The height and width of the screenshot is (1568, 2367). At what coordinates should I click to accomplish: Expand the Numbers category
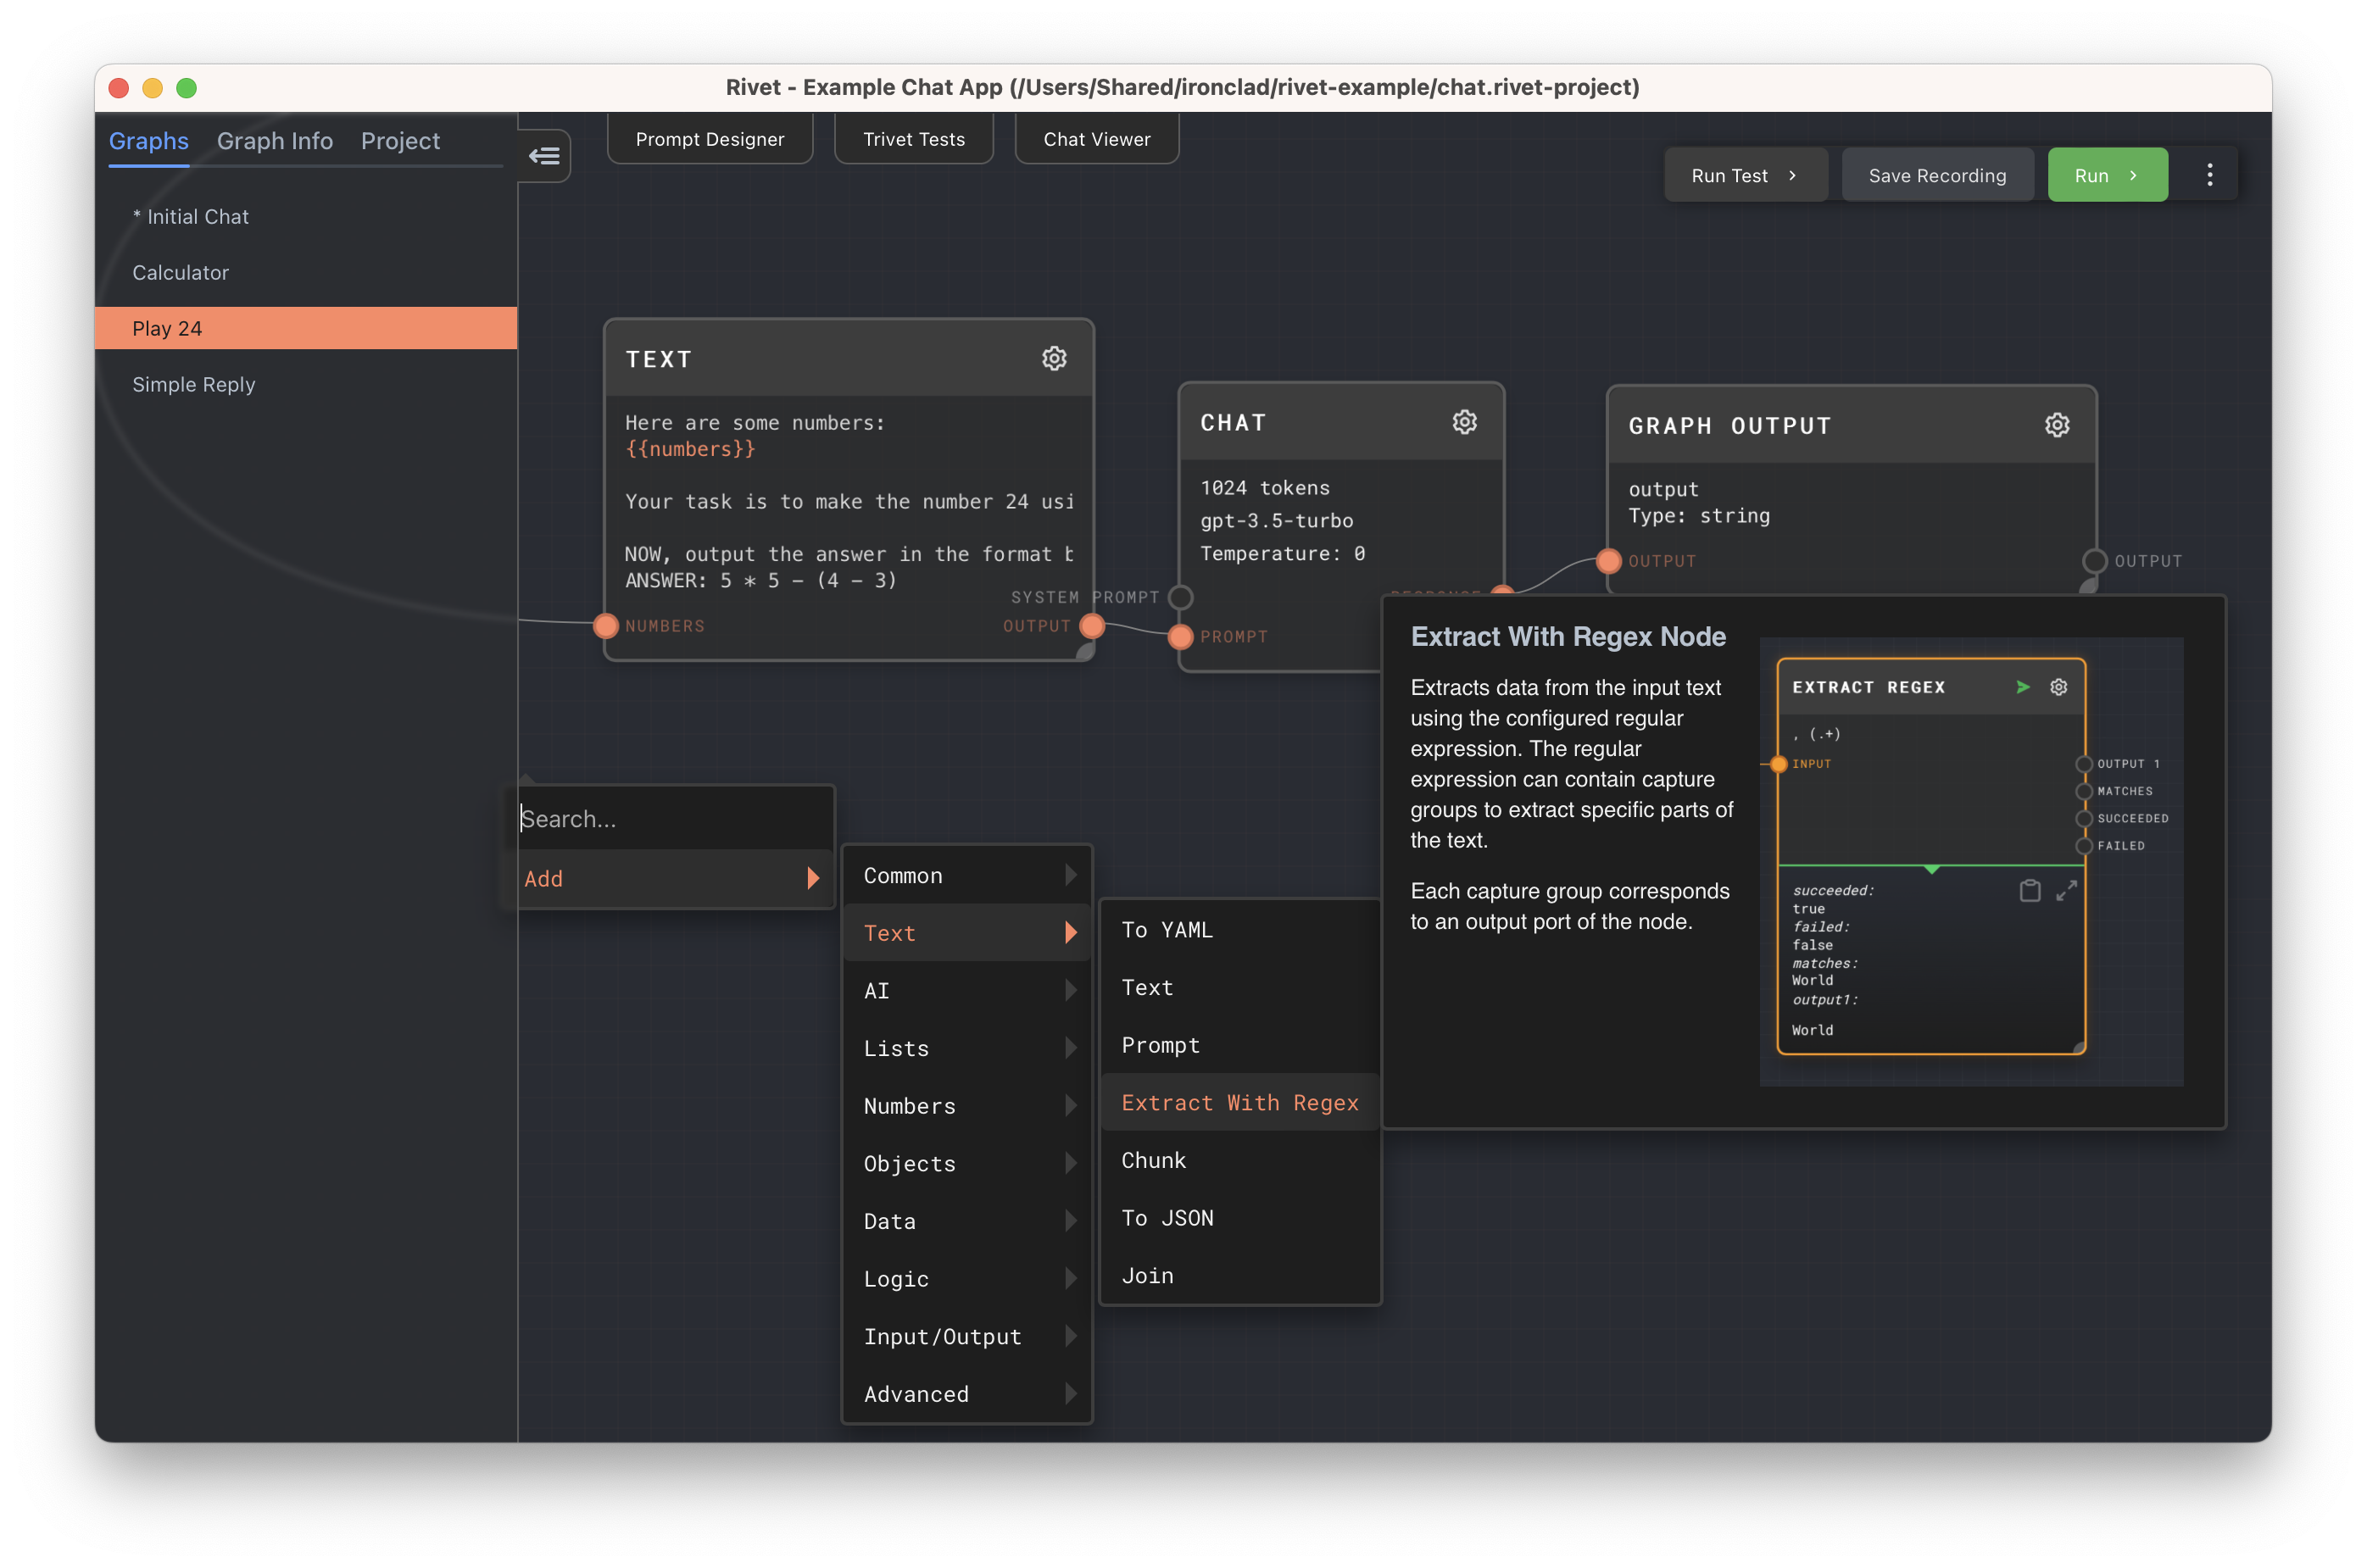(x=967, y=1106)
